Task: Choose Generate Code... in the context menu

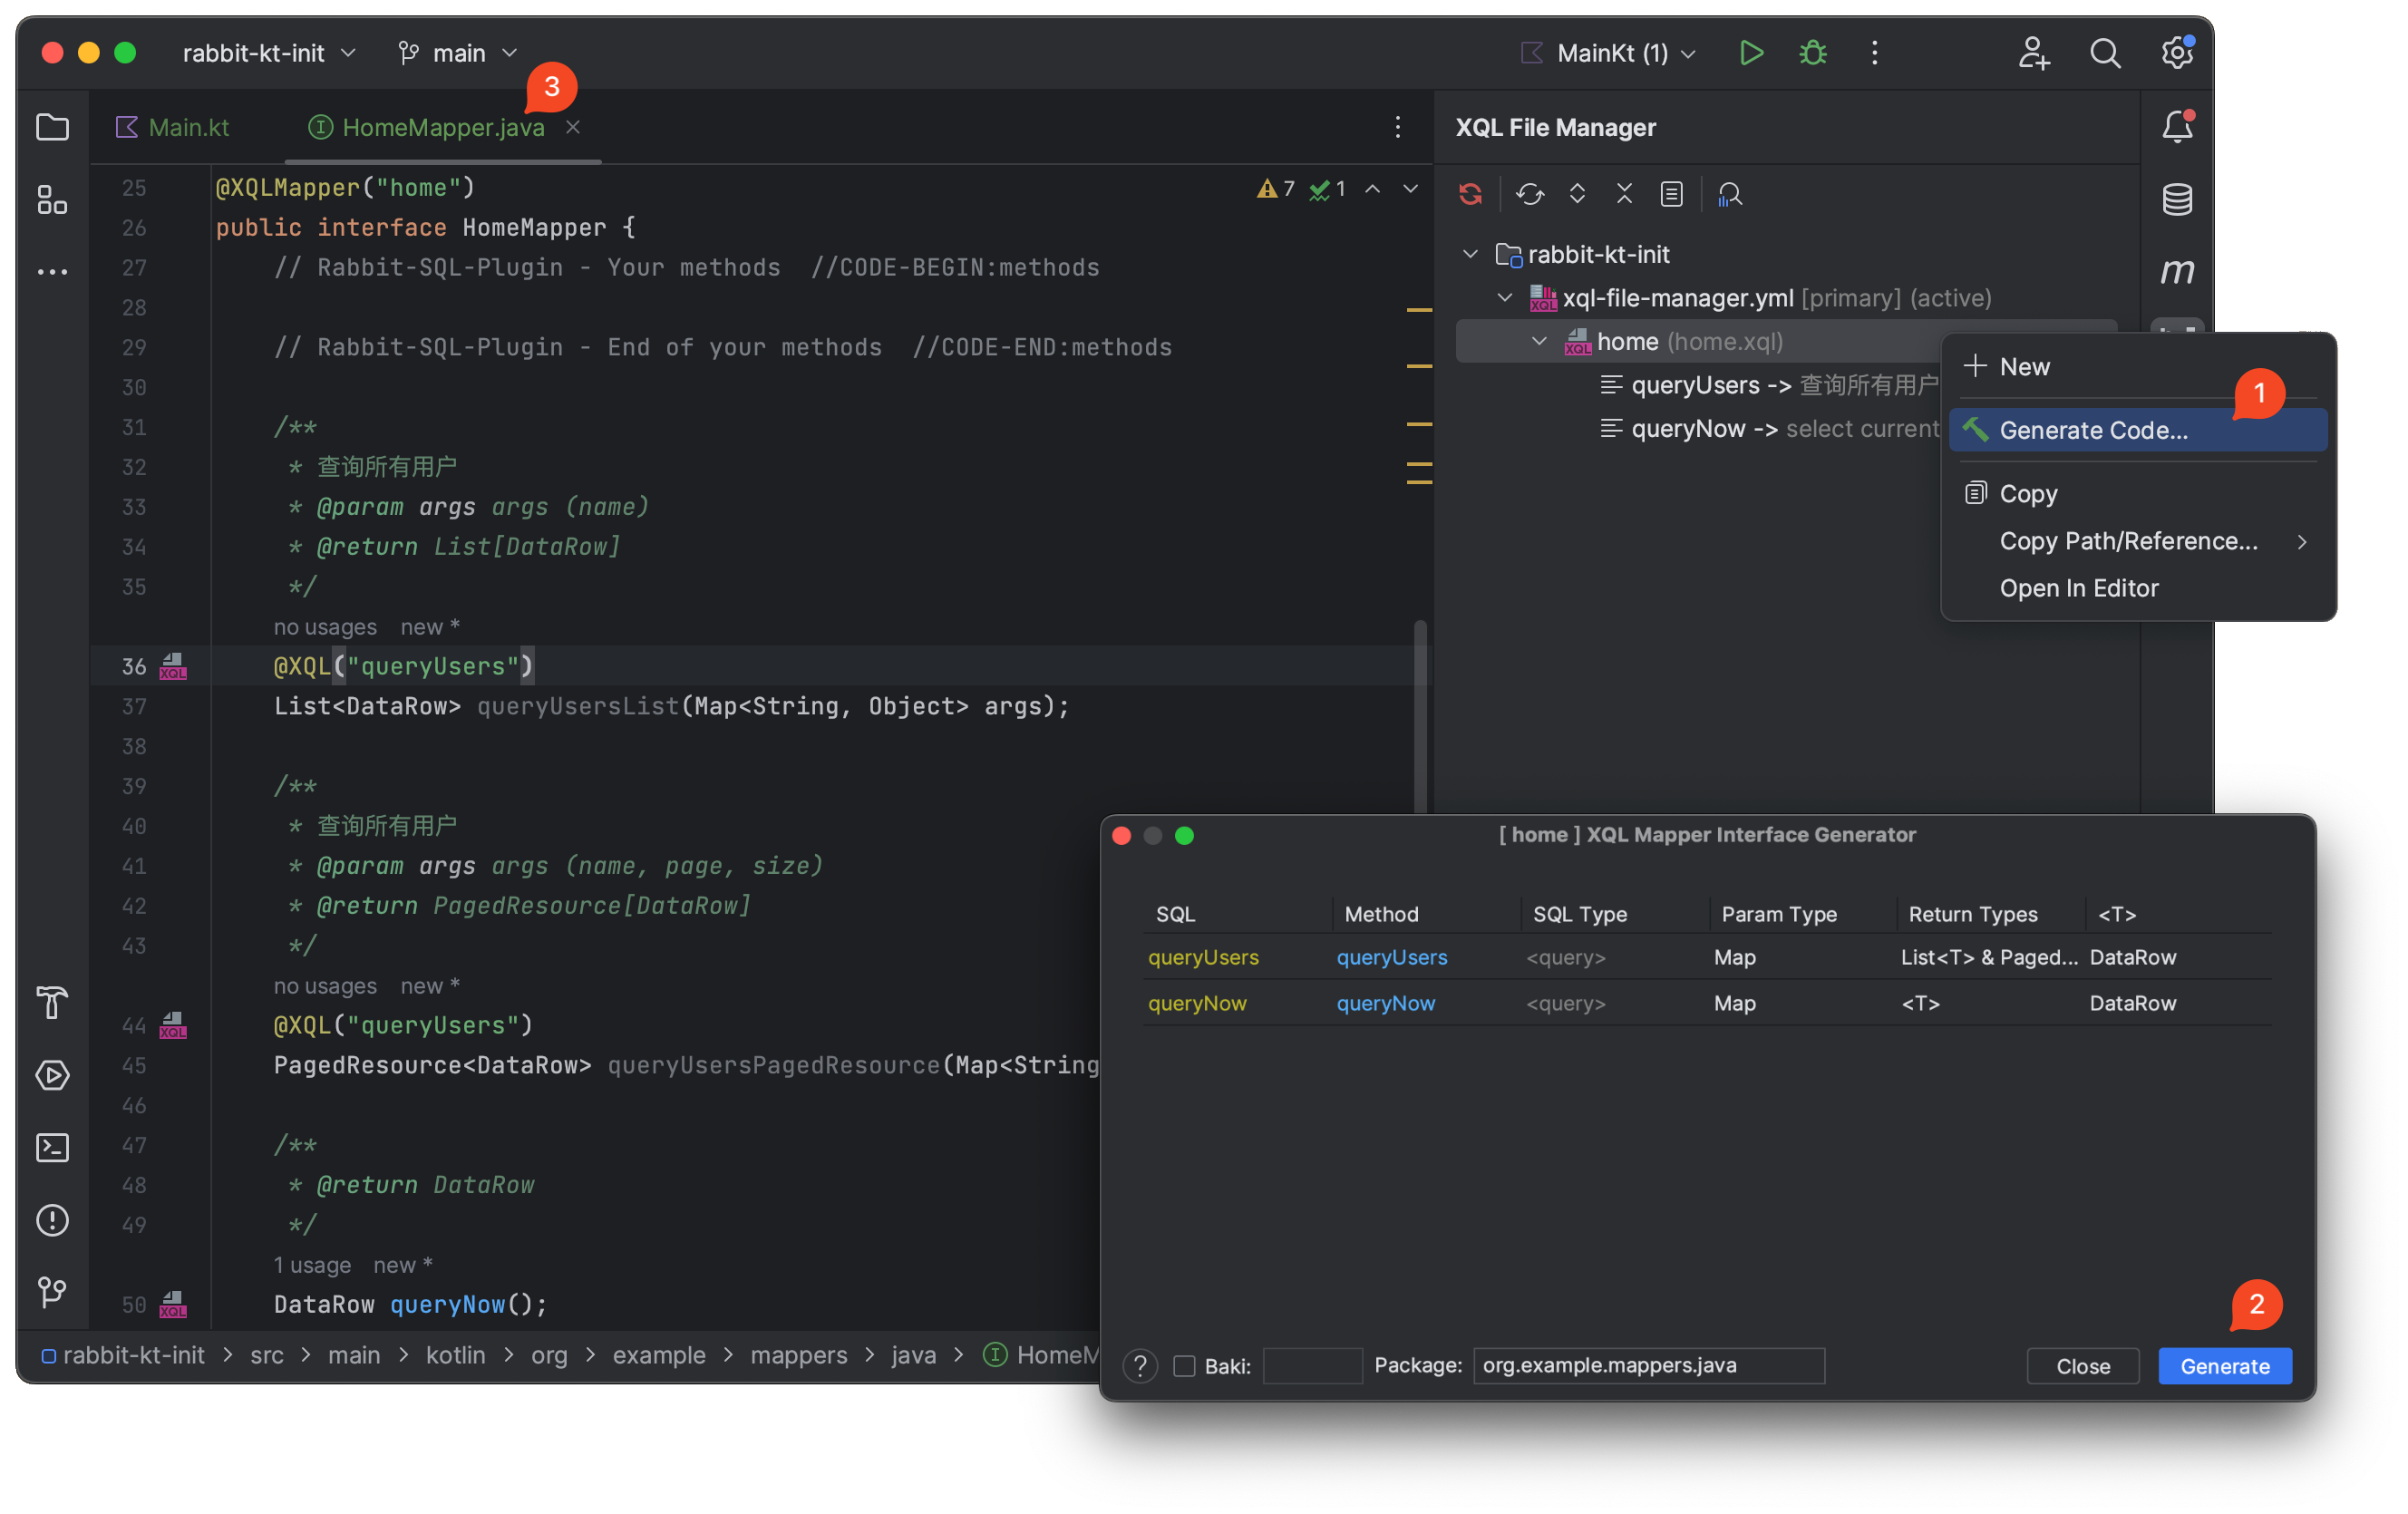Action: tap(2137, 430)
